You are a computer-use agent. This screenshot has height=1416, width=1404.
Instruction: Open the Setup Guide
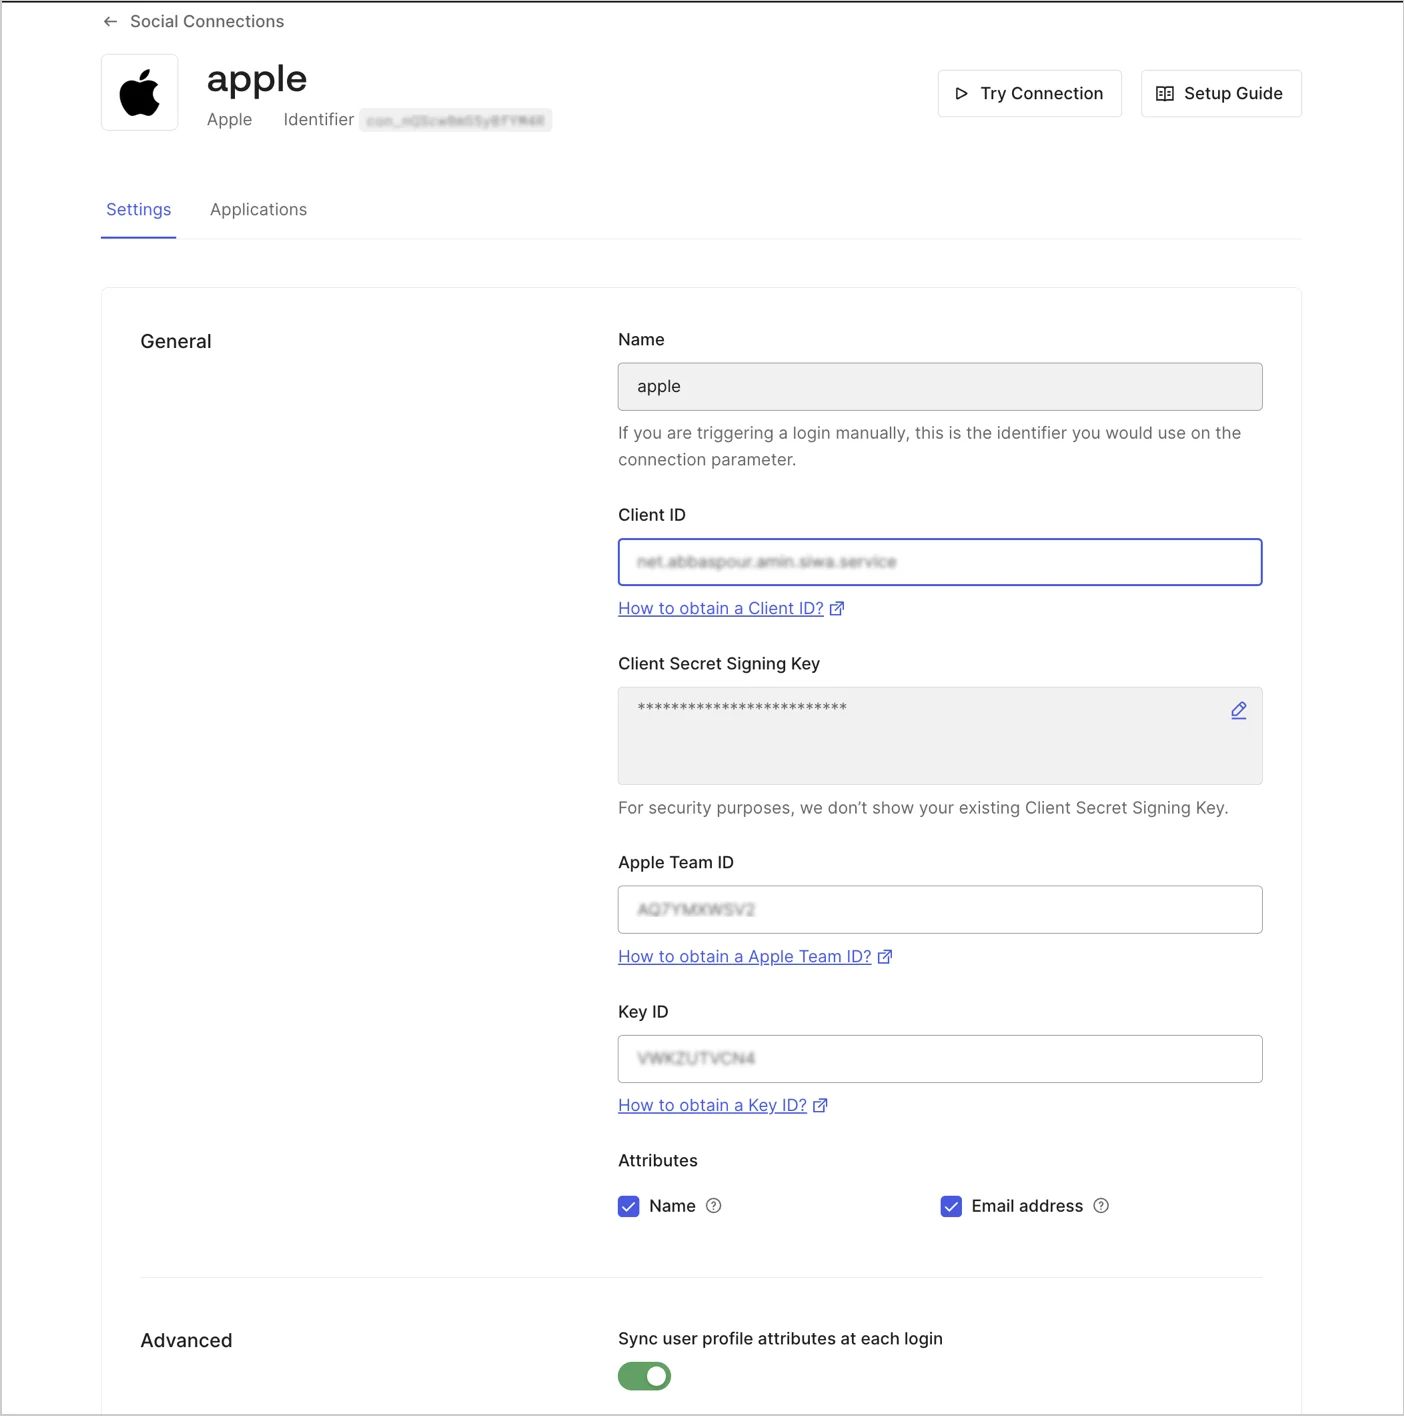pos(1221,93)
